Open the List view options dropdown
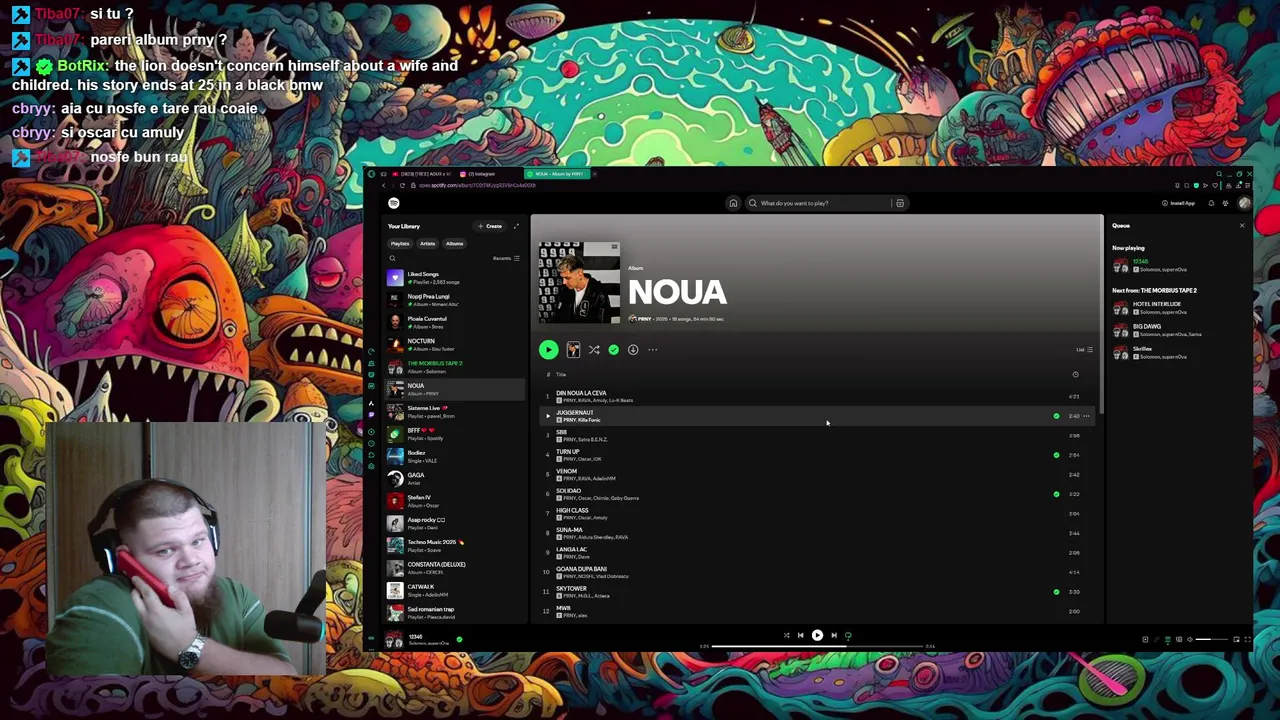This screenshot has width=1280, height=720. 1084,350
